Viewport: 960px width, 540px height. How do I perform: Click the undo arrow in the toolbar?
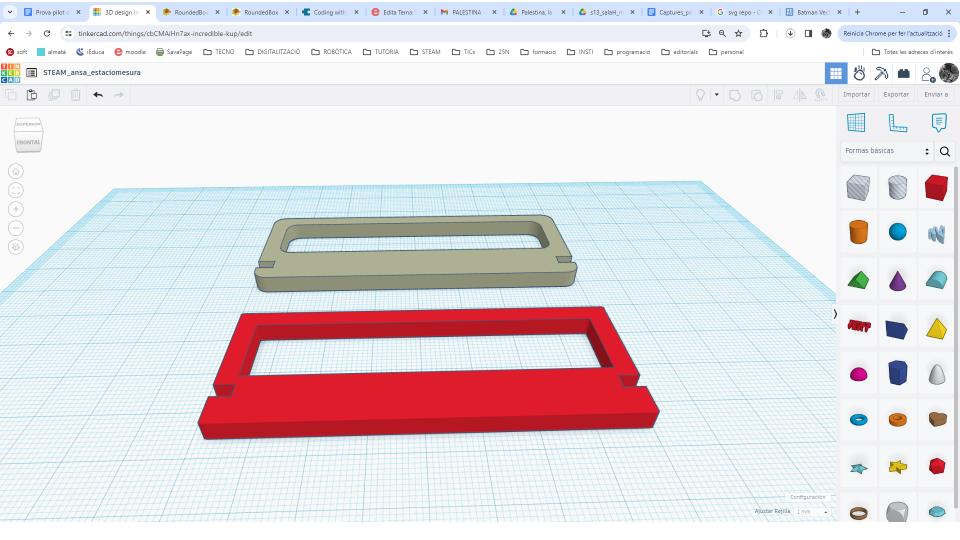point(98,94)
